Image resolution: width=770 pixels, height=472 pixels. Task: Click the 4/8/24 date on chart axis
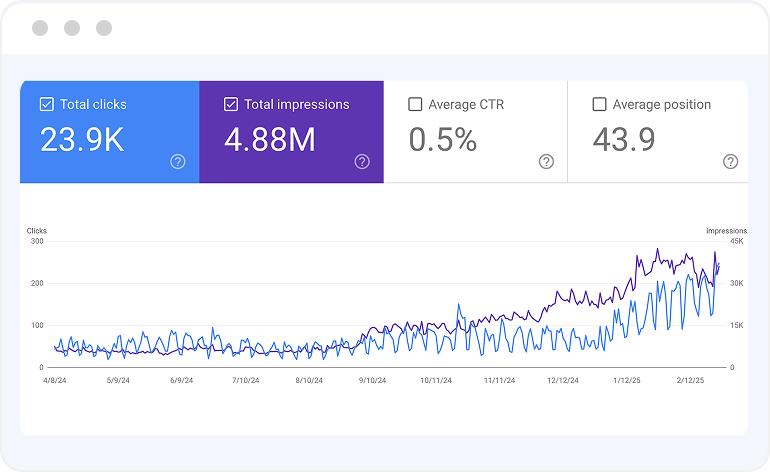coord(54,380)
